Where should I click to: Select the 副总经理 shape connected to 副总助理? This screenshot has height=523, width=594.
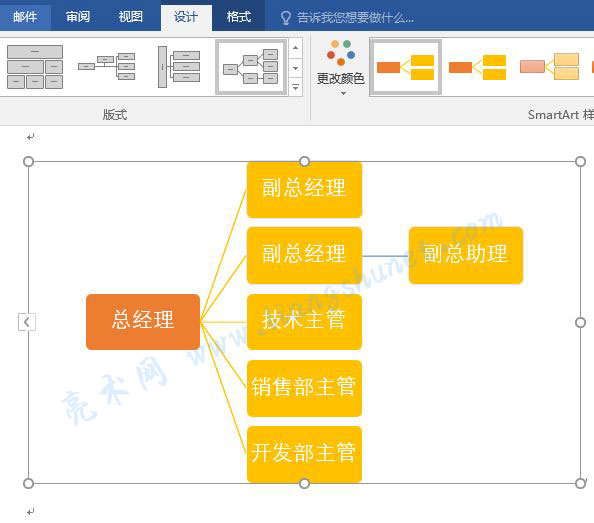coord(304,256)
